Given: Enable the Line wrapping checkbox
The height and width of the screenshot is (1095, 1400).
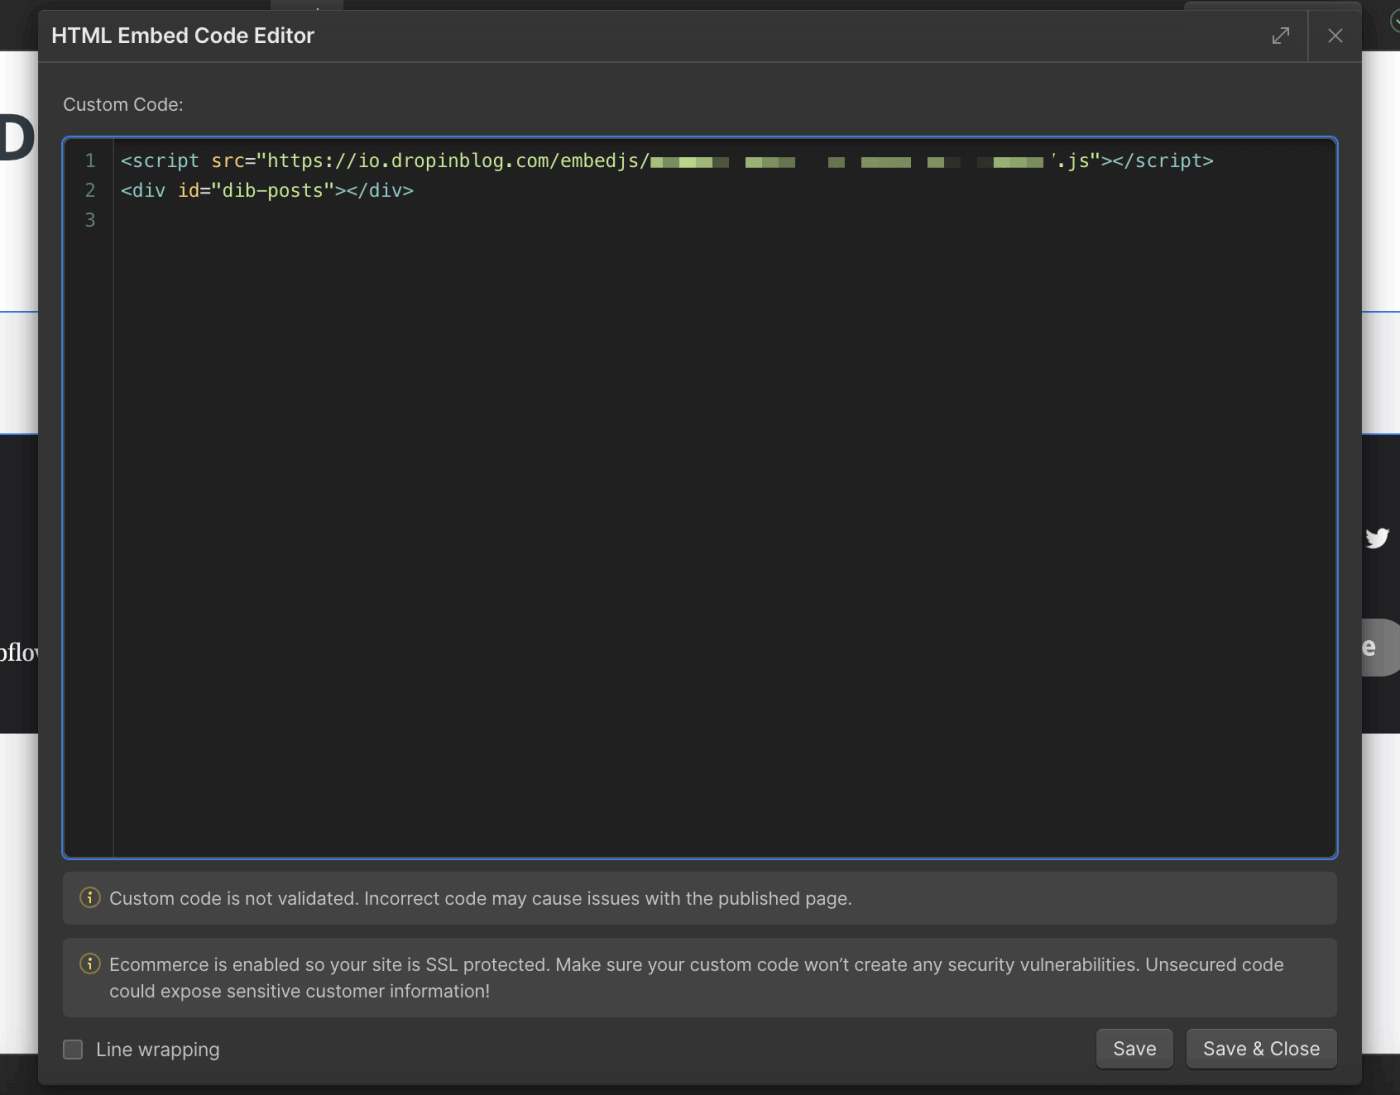Looking at the screenshot, I should click(x=73, y=1049).
